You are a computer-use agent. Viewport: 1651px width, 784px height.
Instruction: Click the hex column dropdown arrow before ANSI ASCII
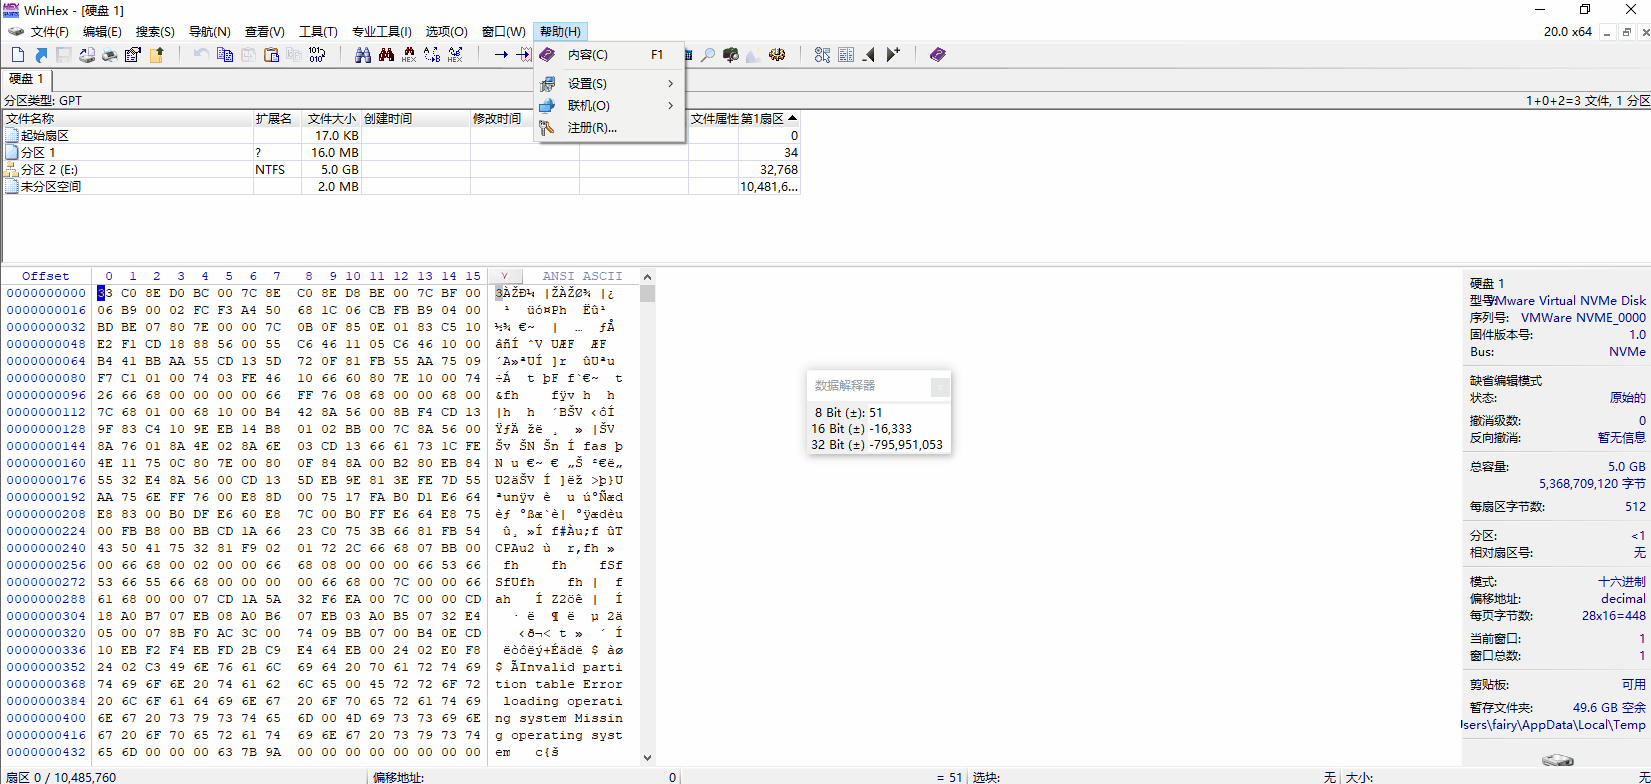pos(505,276)
